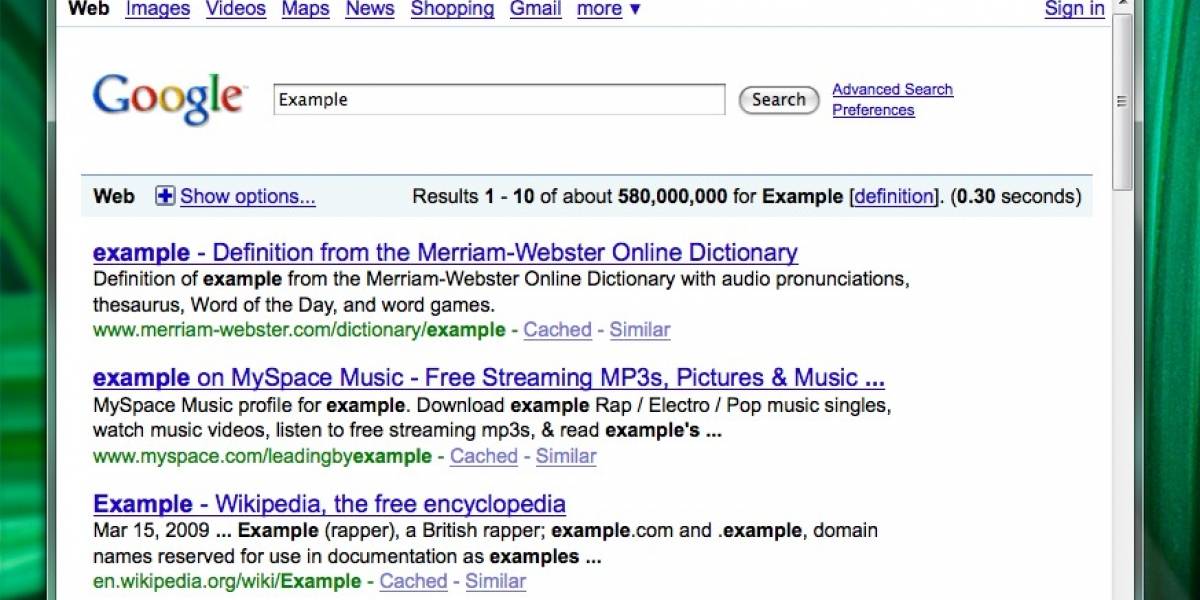Select the Web tab in top bar
The image size is (1200, 600).
pyautogui.click(x=89, y=9)
